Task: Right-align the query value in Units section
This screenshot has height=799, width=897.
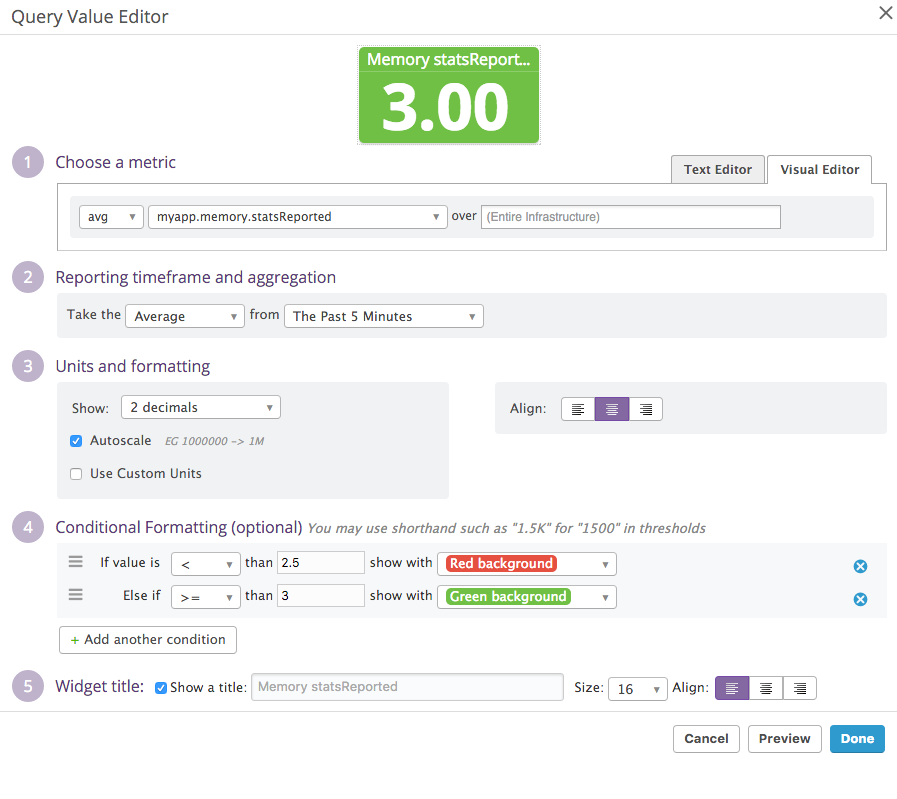Action: 646,409
